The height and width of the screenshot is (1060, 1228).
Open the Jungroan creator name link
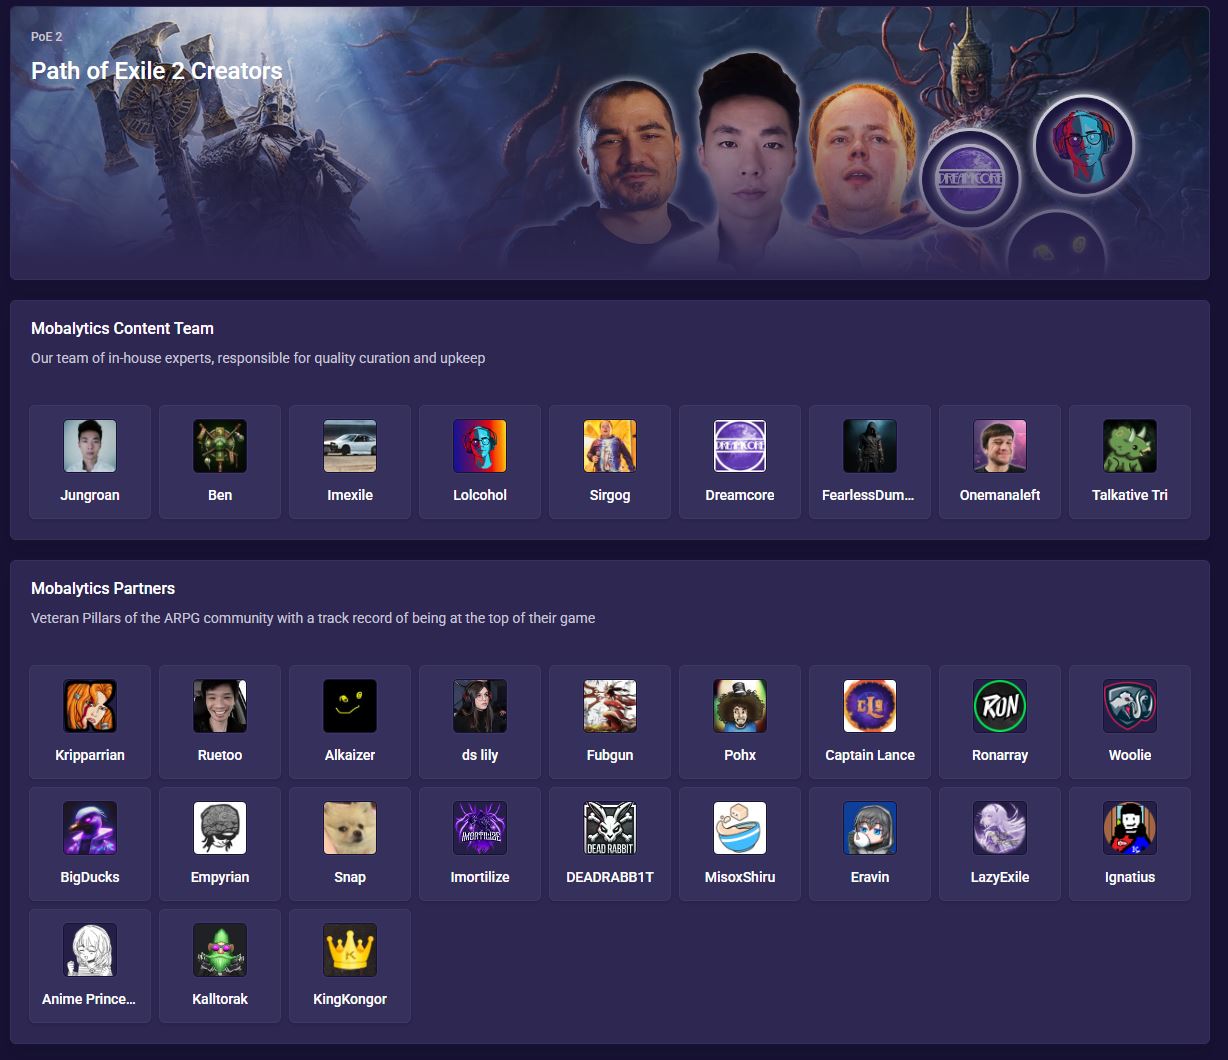click(90, 495)
